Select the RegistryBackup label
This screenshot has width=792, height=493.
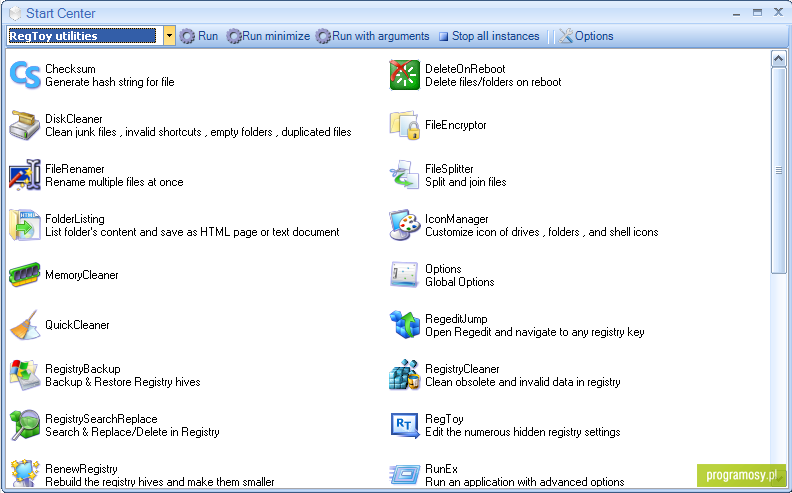click(x=83, y=369)
